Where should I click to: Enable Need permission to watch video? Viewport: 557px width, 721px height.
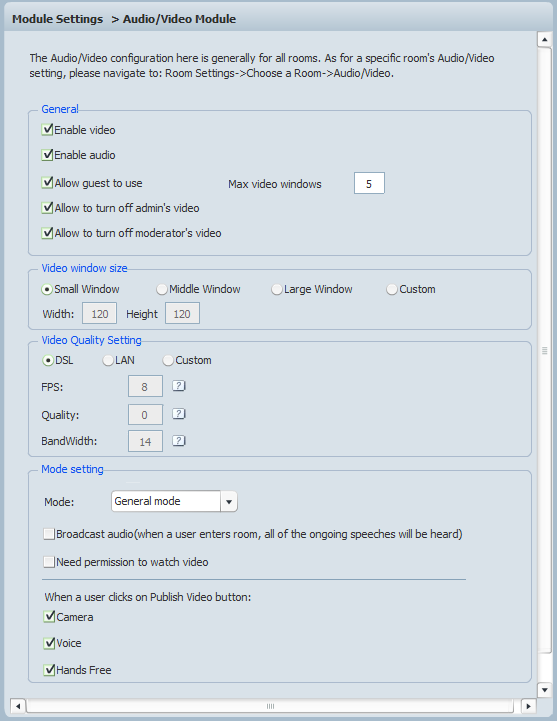pyautogui.click(x=49, y=562)
